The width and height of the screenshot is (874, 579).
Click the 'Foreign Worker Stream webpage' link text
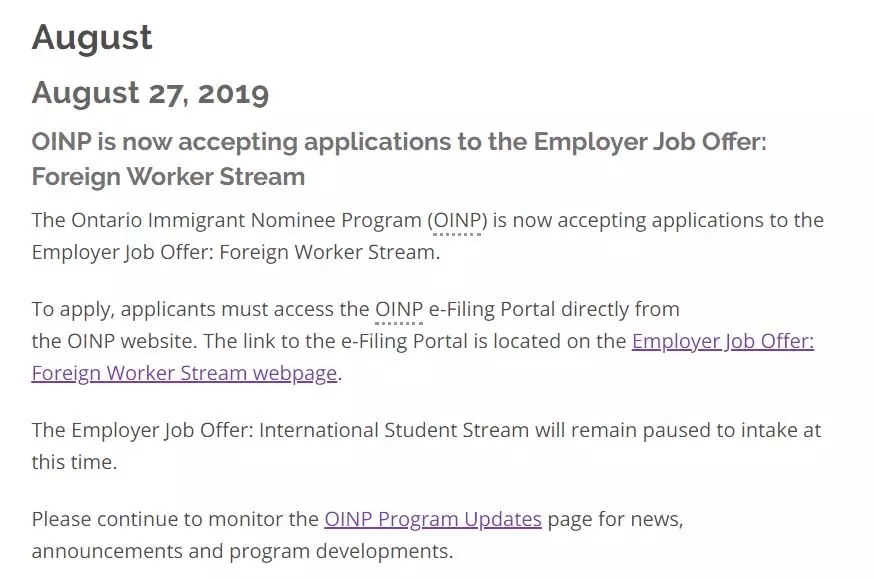tap(184, 373)
